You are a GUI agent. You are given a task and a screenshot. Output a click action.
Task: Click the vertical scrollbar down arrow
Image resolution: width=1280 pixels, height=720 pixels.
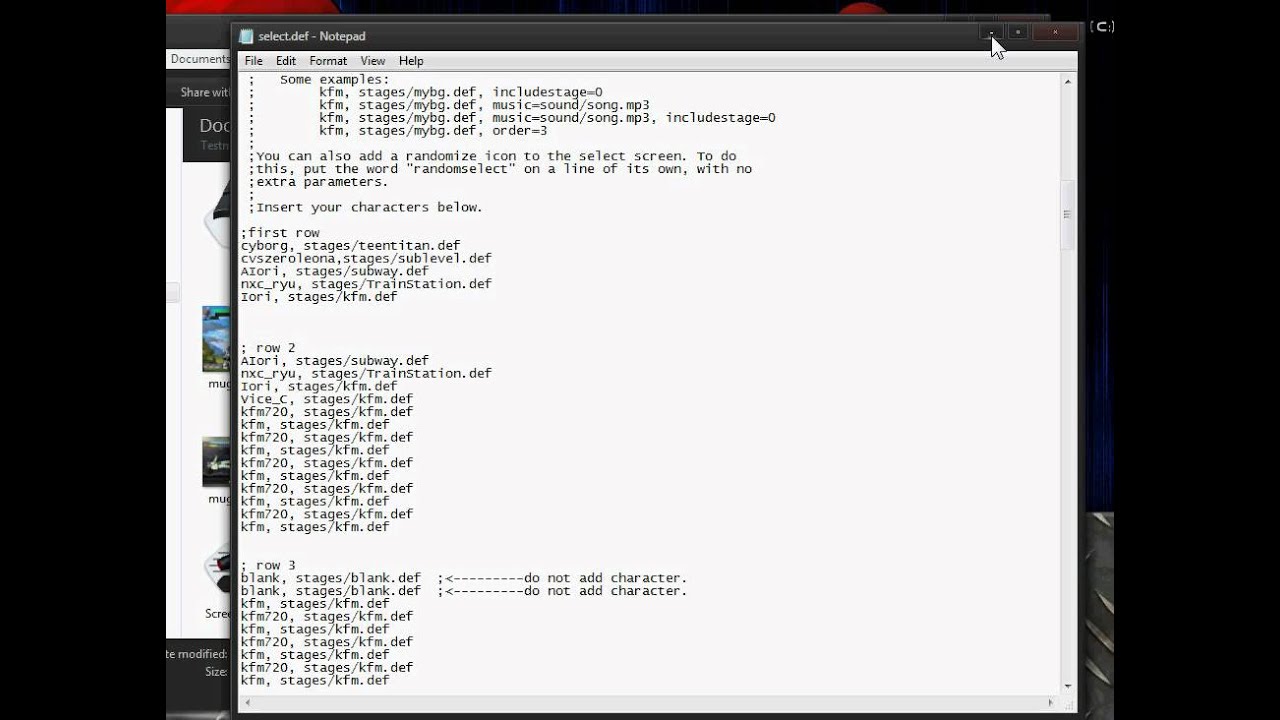pyautogui.click(x=1068, y=686)
